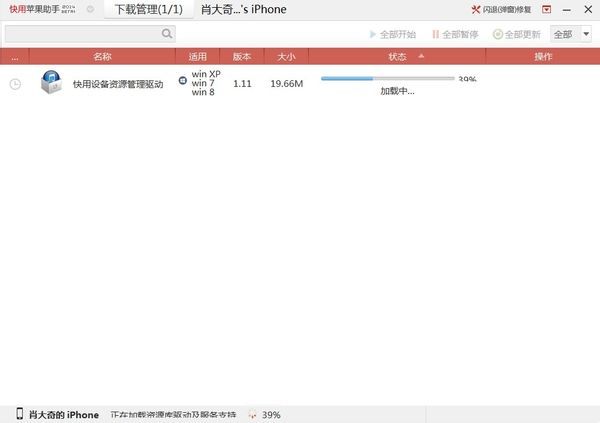Click the phone icon in status bar

pos(20,414)
